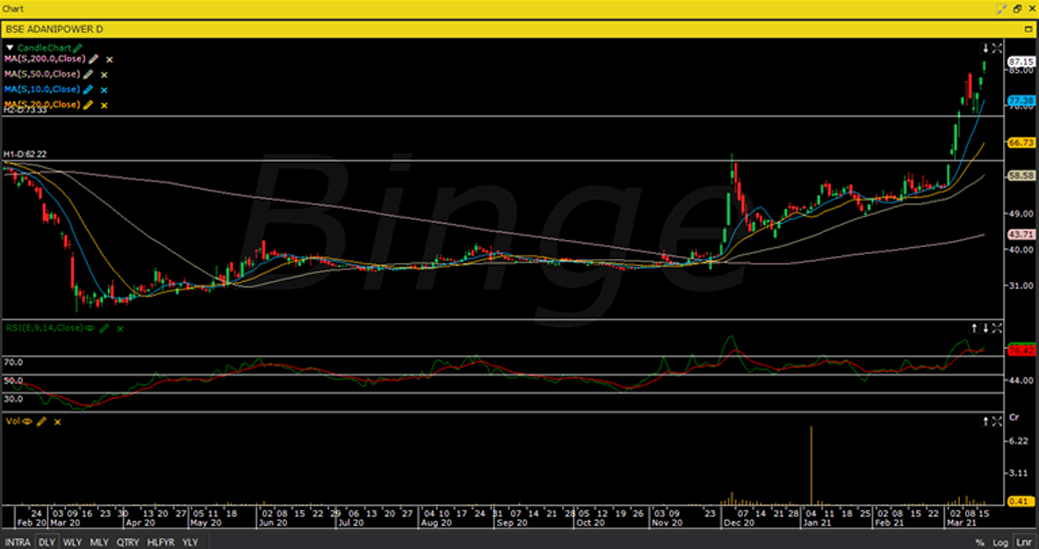The image size is (1039, 549).
Task: Maximize the RSI pane
Action: pos(997,328)
